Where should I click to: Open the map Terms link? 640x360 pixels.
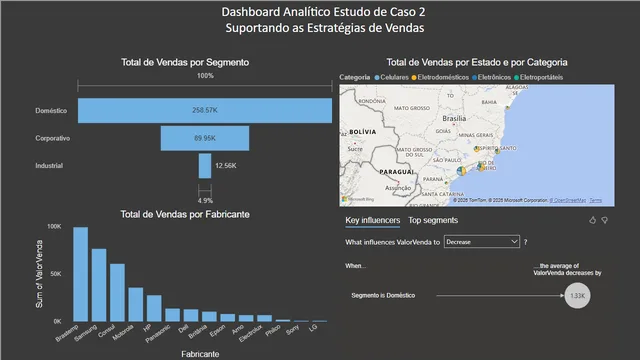point(596,200)
